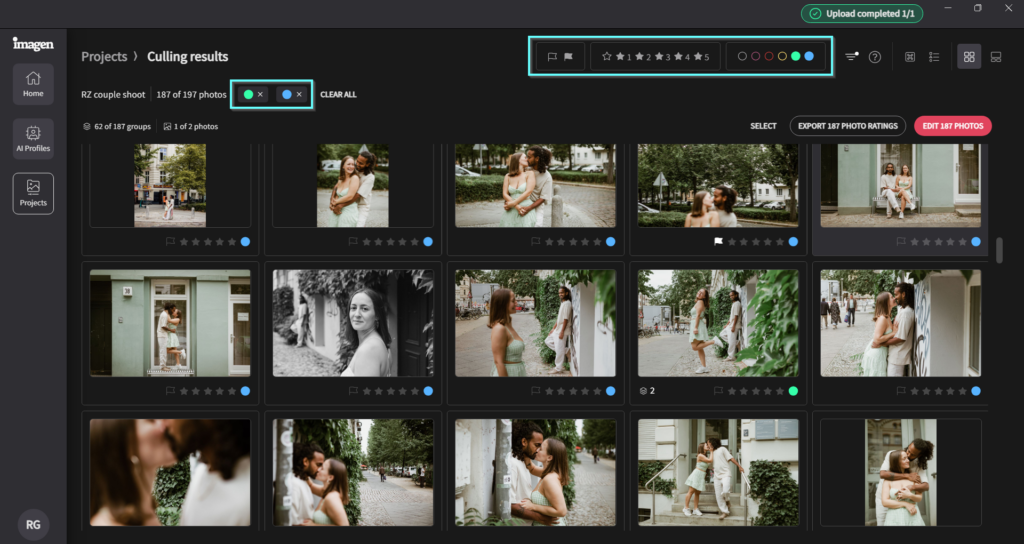
Task: Click EDIT 187 PHOTOS
Action: 953,126
